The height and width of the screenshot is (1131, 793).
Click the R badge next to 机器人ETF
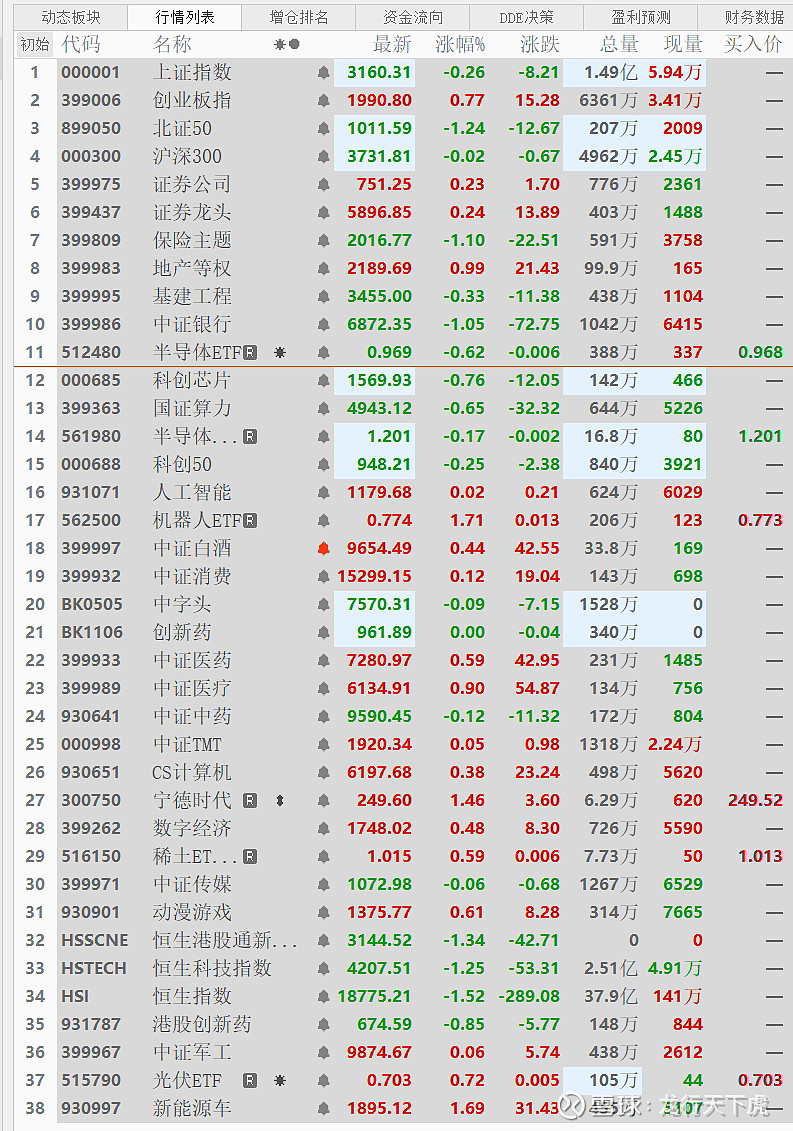[x=250, y=520]
